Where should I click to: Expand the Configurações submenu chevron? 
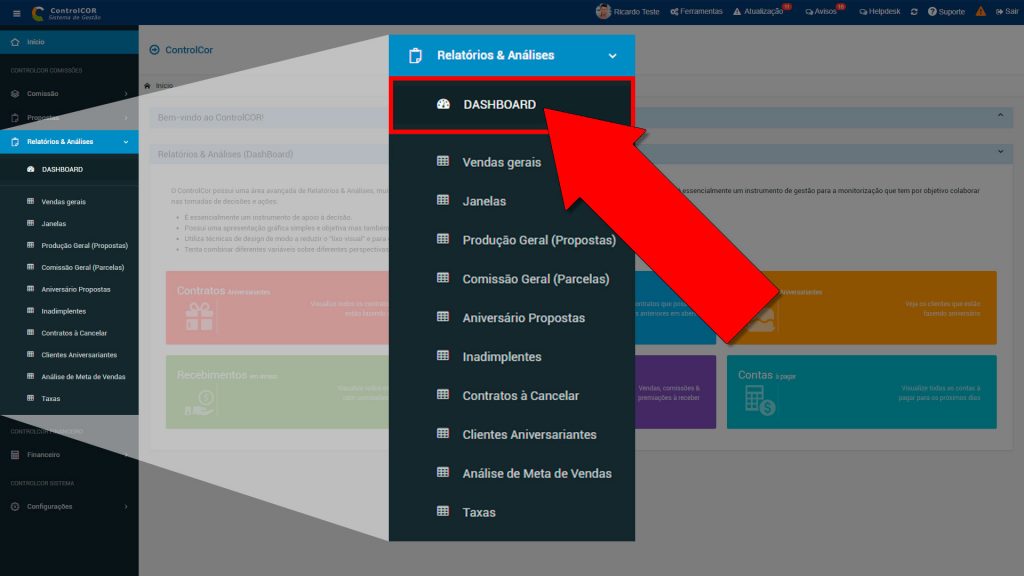[x=126, y=507]
